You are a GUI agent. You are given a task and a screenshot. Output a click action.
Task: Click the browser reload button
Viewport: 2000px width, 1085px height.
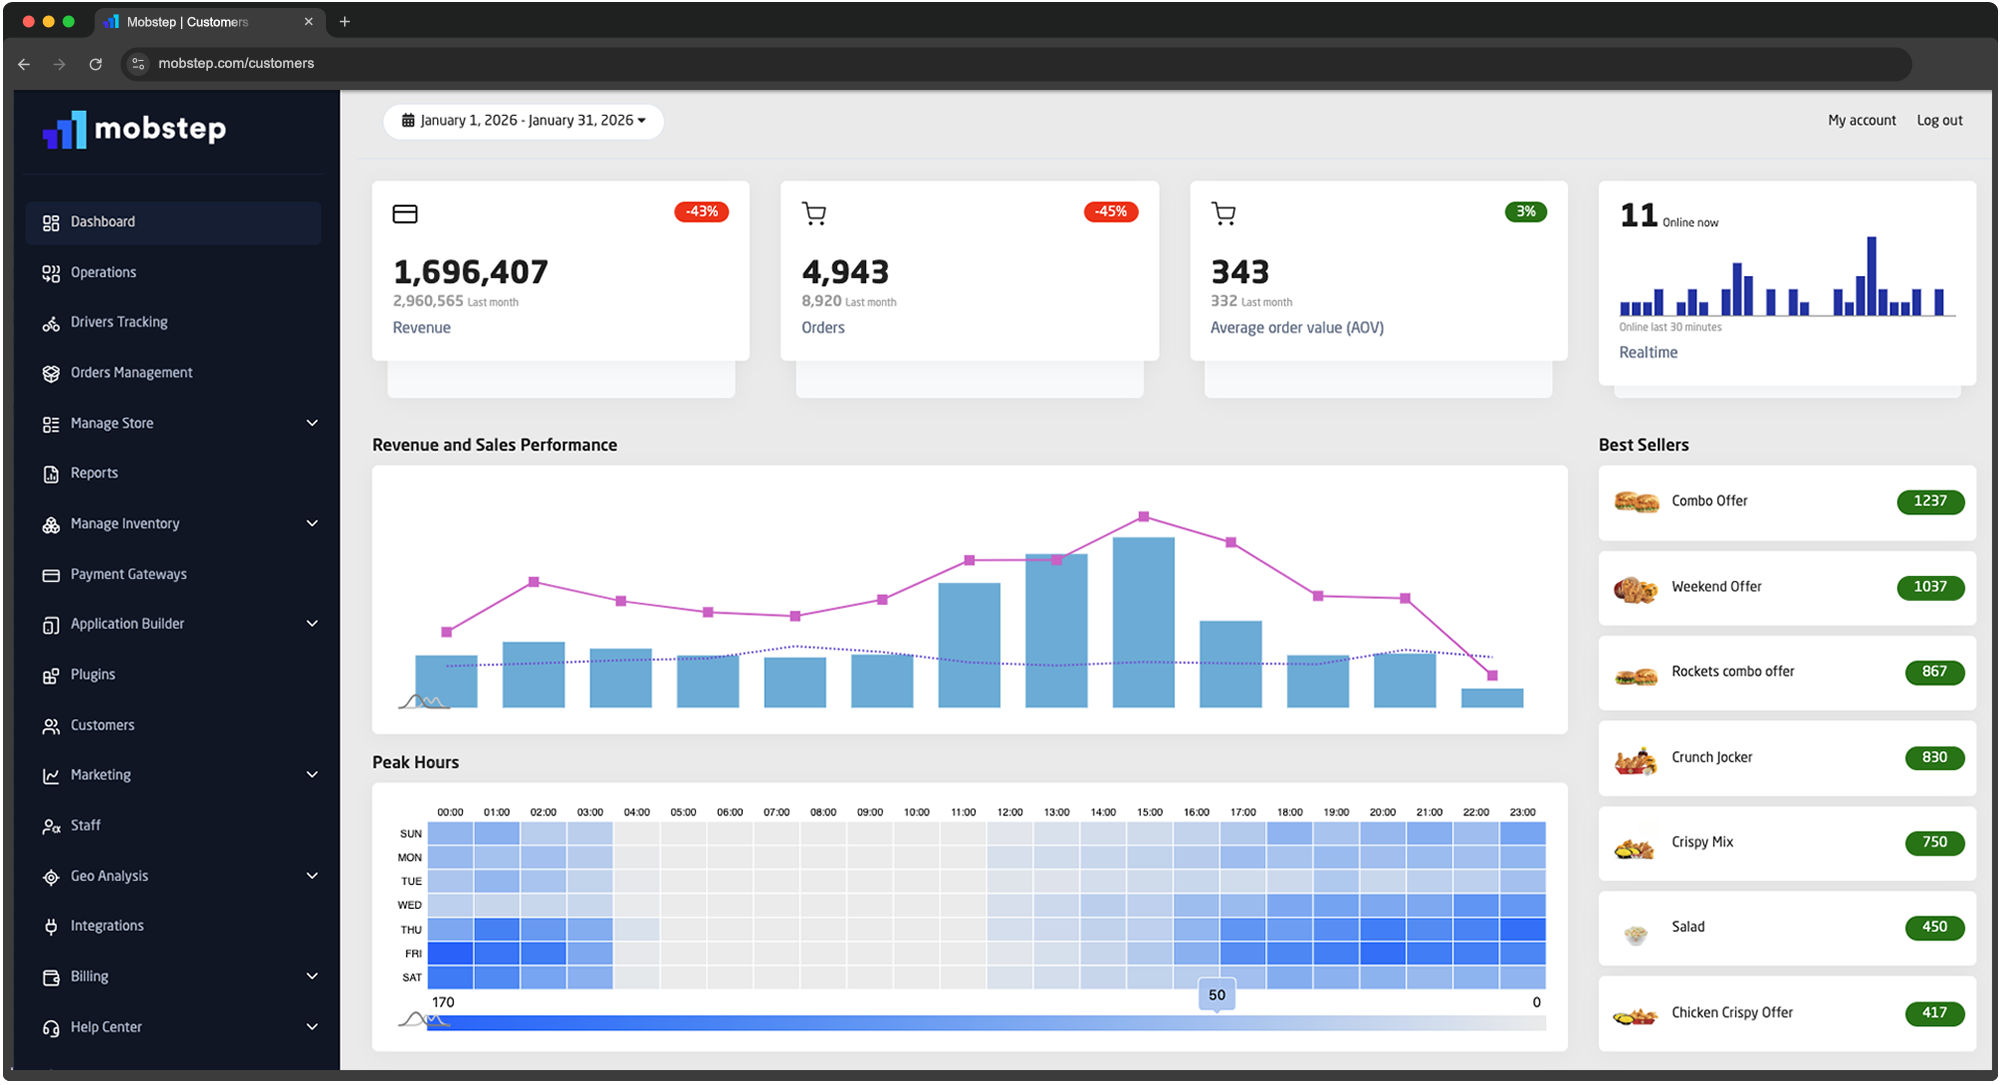point(95,64)
